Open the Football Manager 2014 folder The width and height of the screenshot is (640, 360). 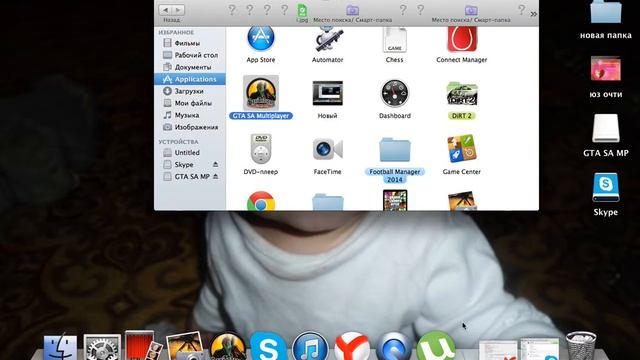(394, 149)
